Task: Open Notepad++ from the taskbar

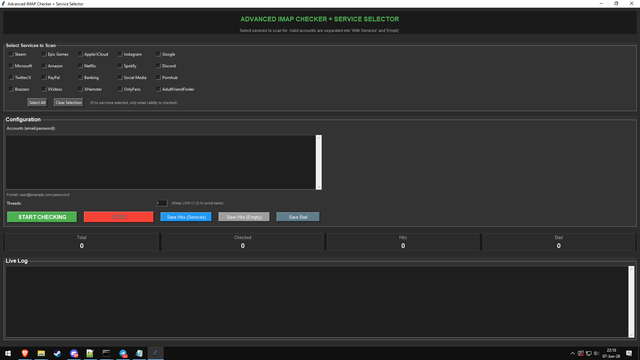Action: (90, 353)
